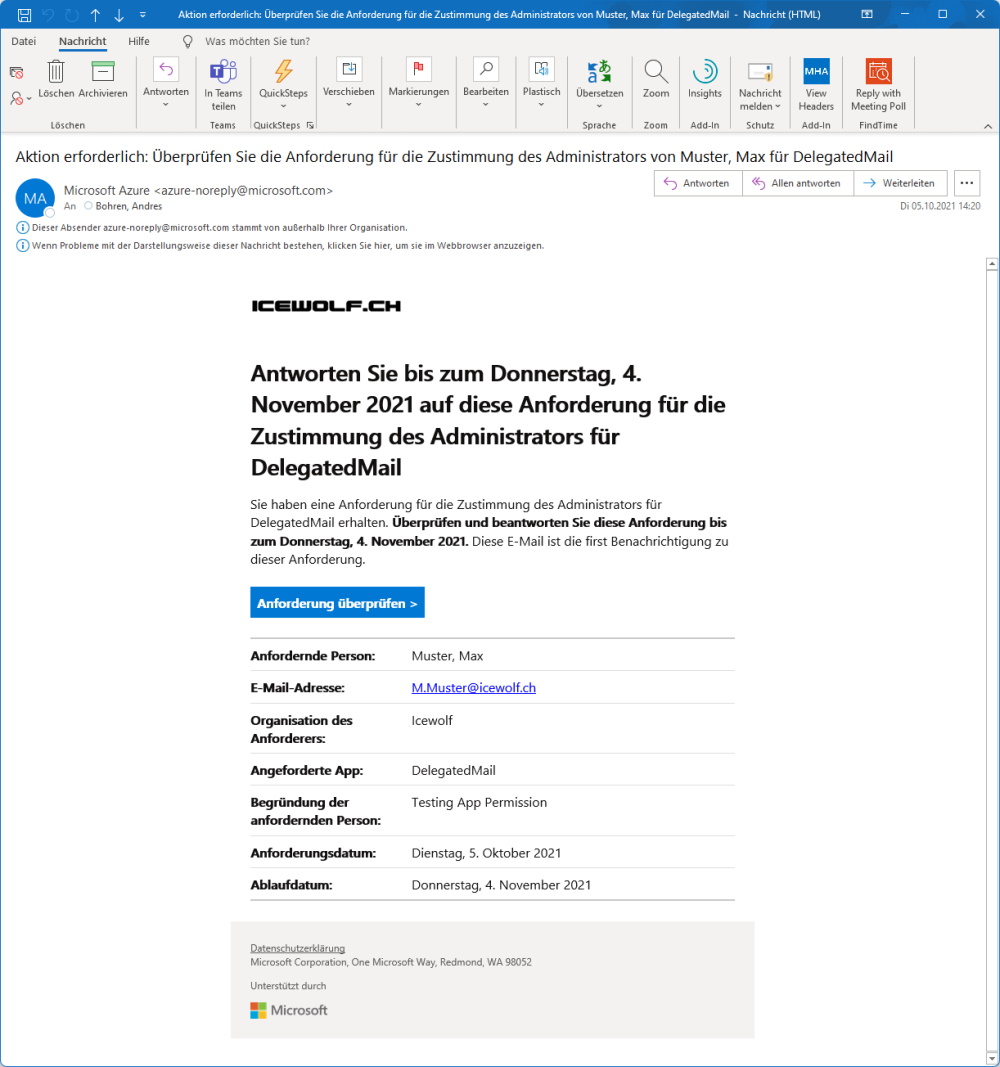Expand the Plastisch dropdown arrow

click(541, 104)
